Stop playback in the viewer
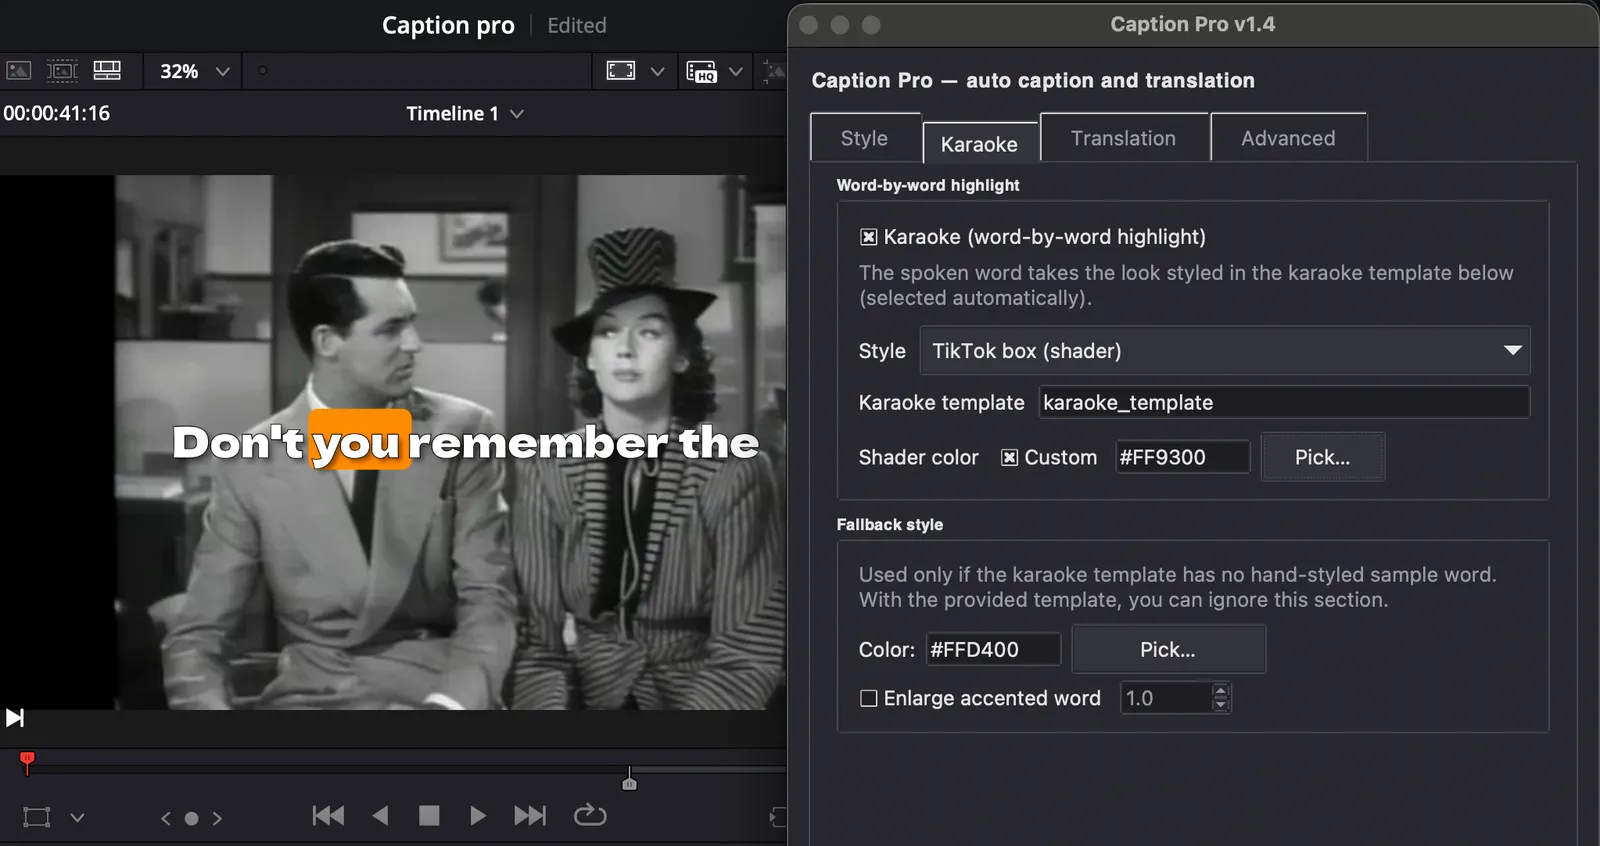Viewport: 1600px width, 846px height. (x=429, y=816)
